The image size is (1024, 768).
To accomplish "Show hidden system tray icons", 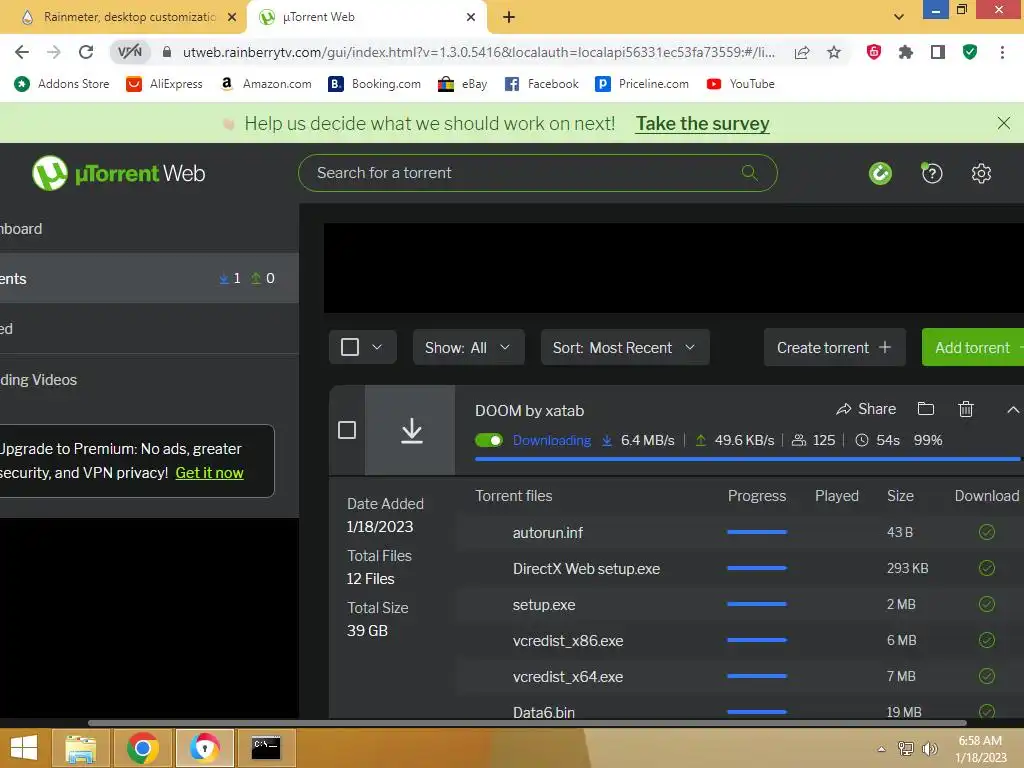I will coord(882,749).
